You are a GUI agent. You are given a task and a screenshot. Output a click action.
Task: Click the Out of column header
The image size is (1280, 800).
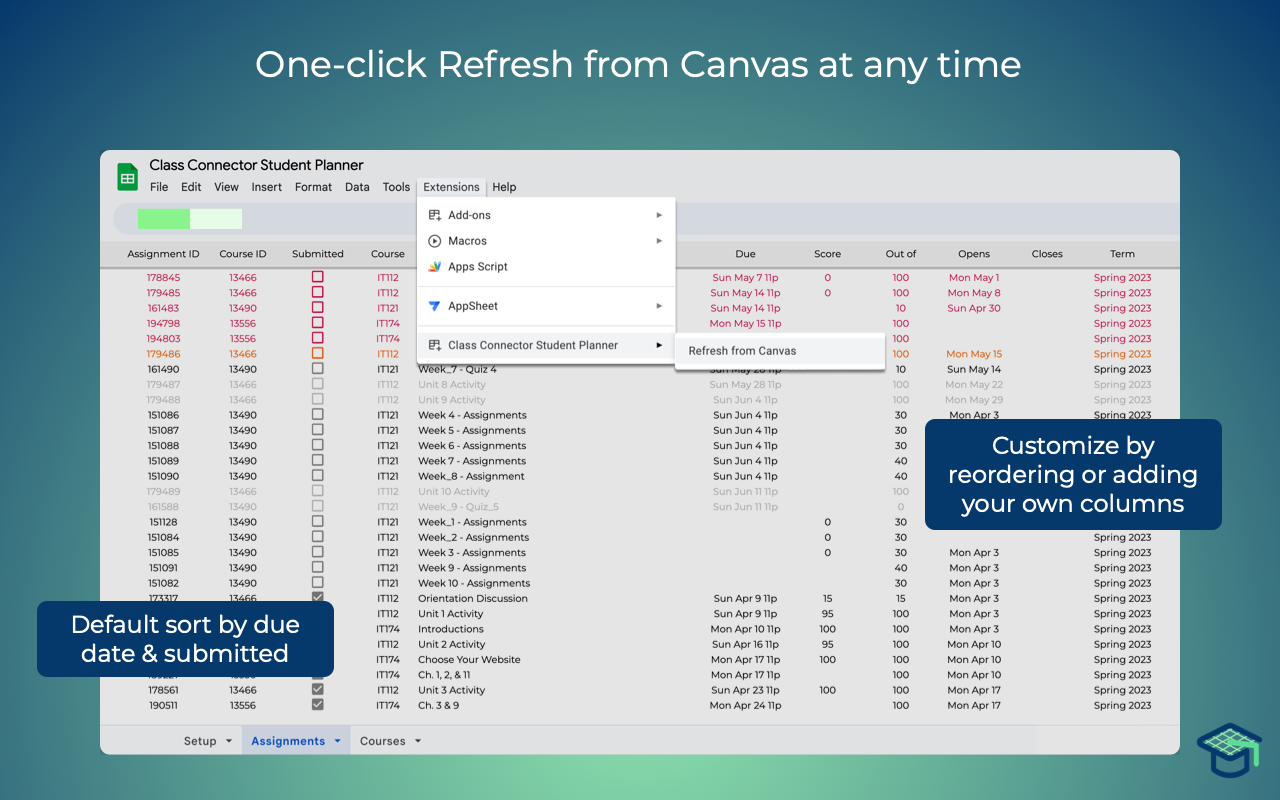point(901,254)
